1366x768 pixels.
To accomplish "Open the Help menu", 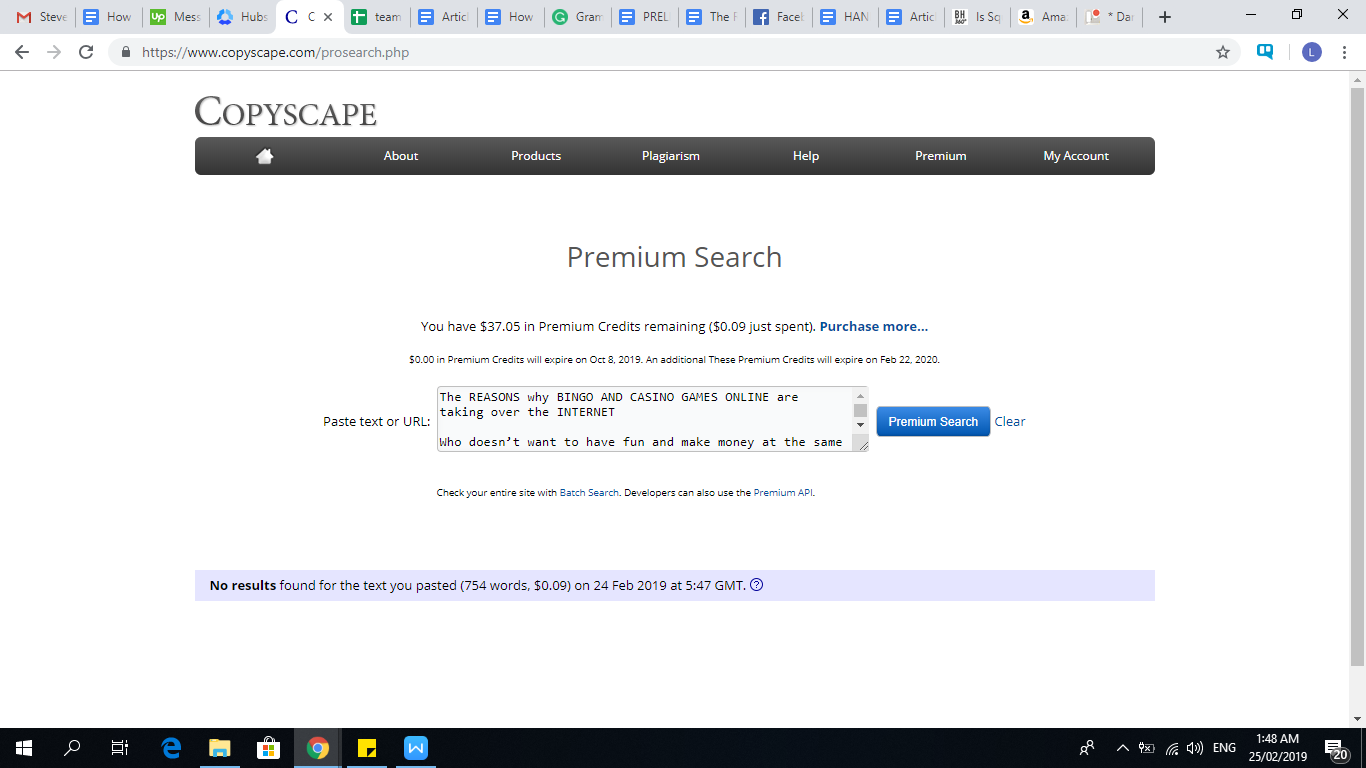I will 806,156.
